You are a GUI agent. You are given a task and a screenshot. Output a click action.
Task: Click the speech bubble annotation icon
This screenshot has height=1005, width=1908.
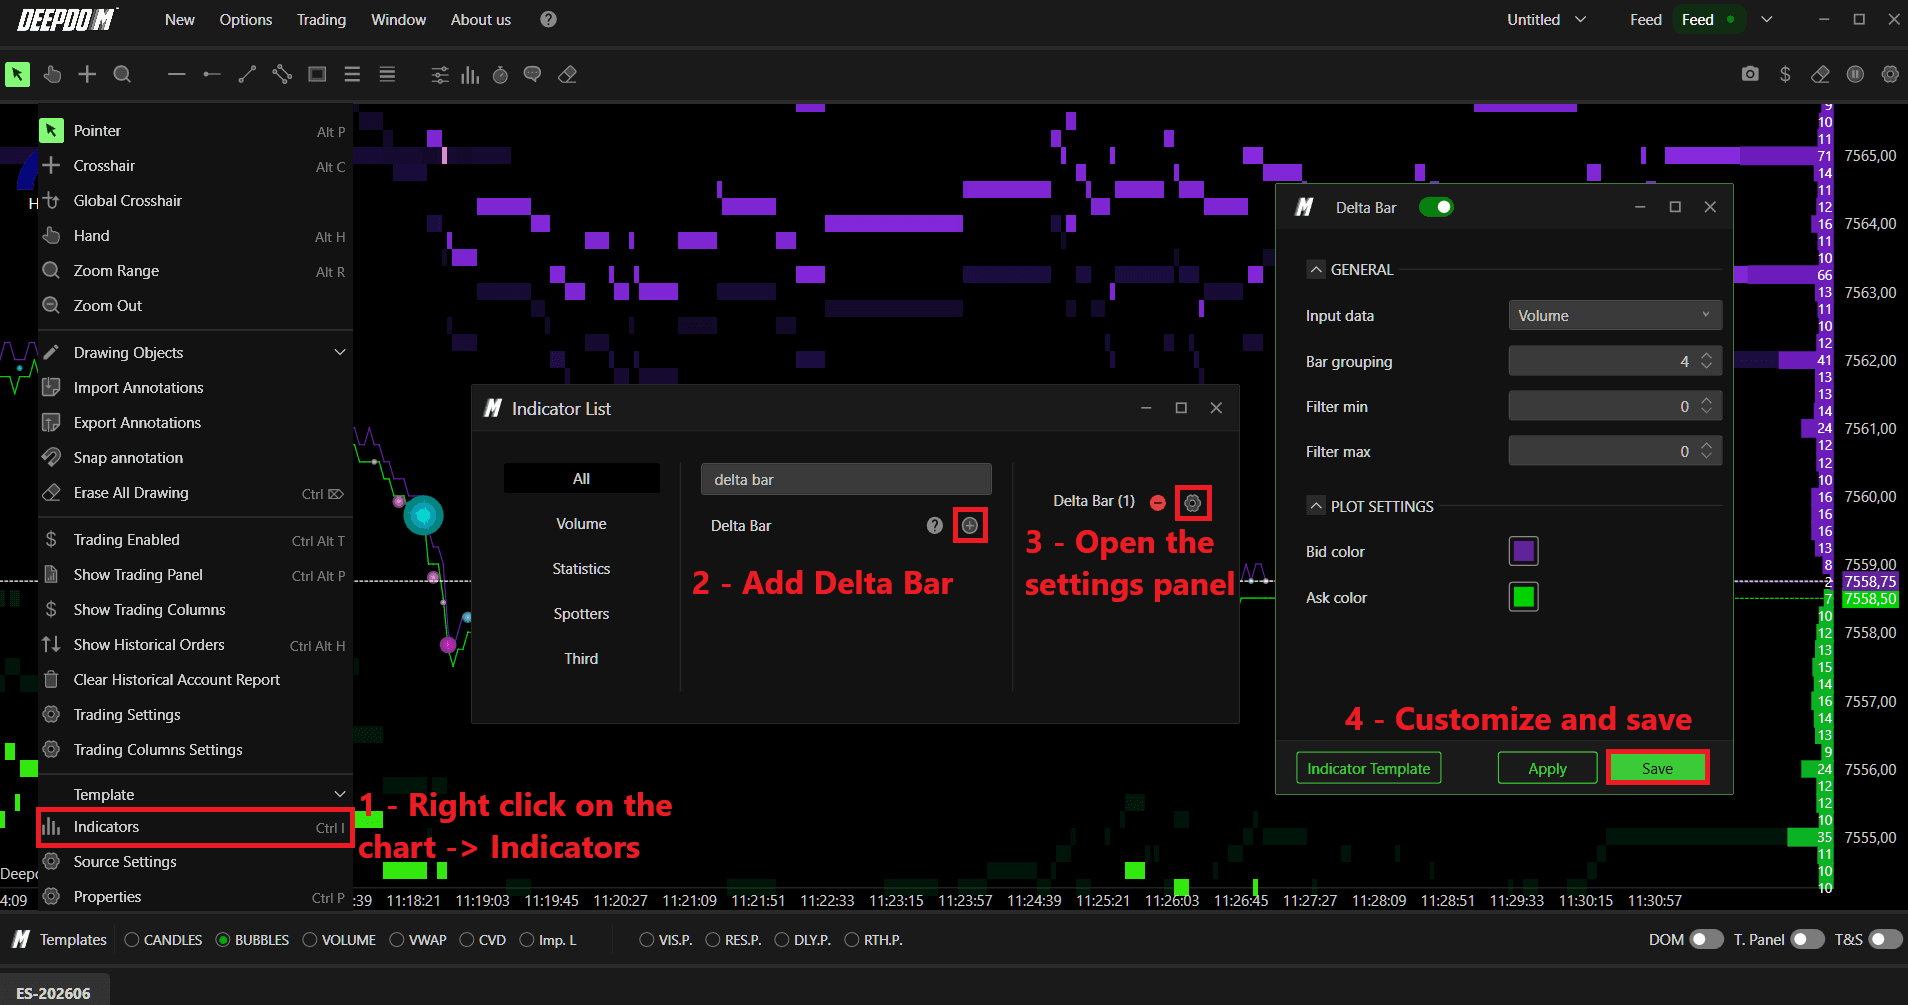[532, 75]
